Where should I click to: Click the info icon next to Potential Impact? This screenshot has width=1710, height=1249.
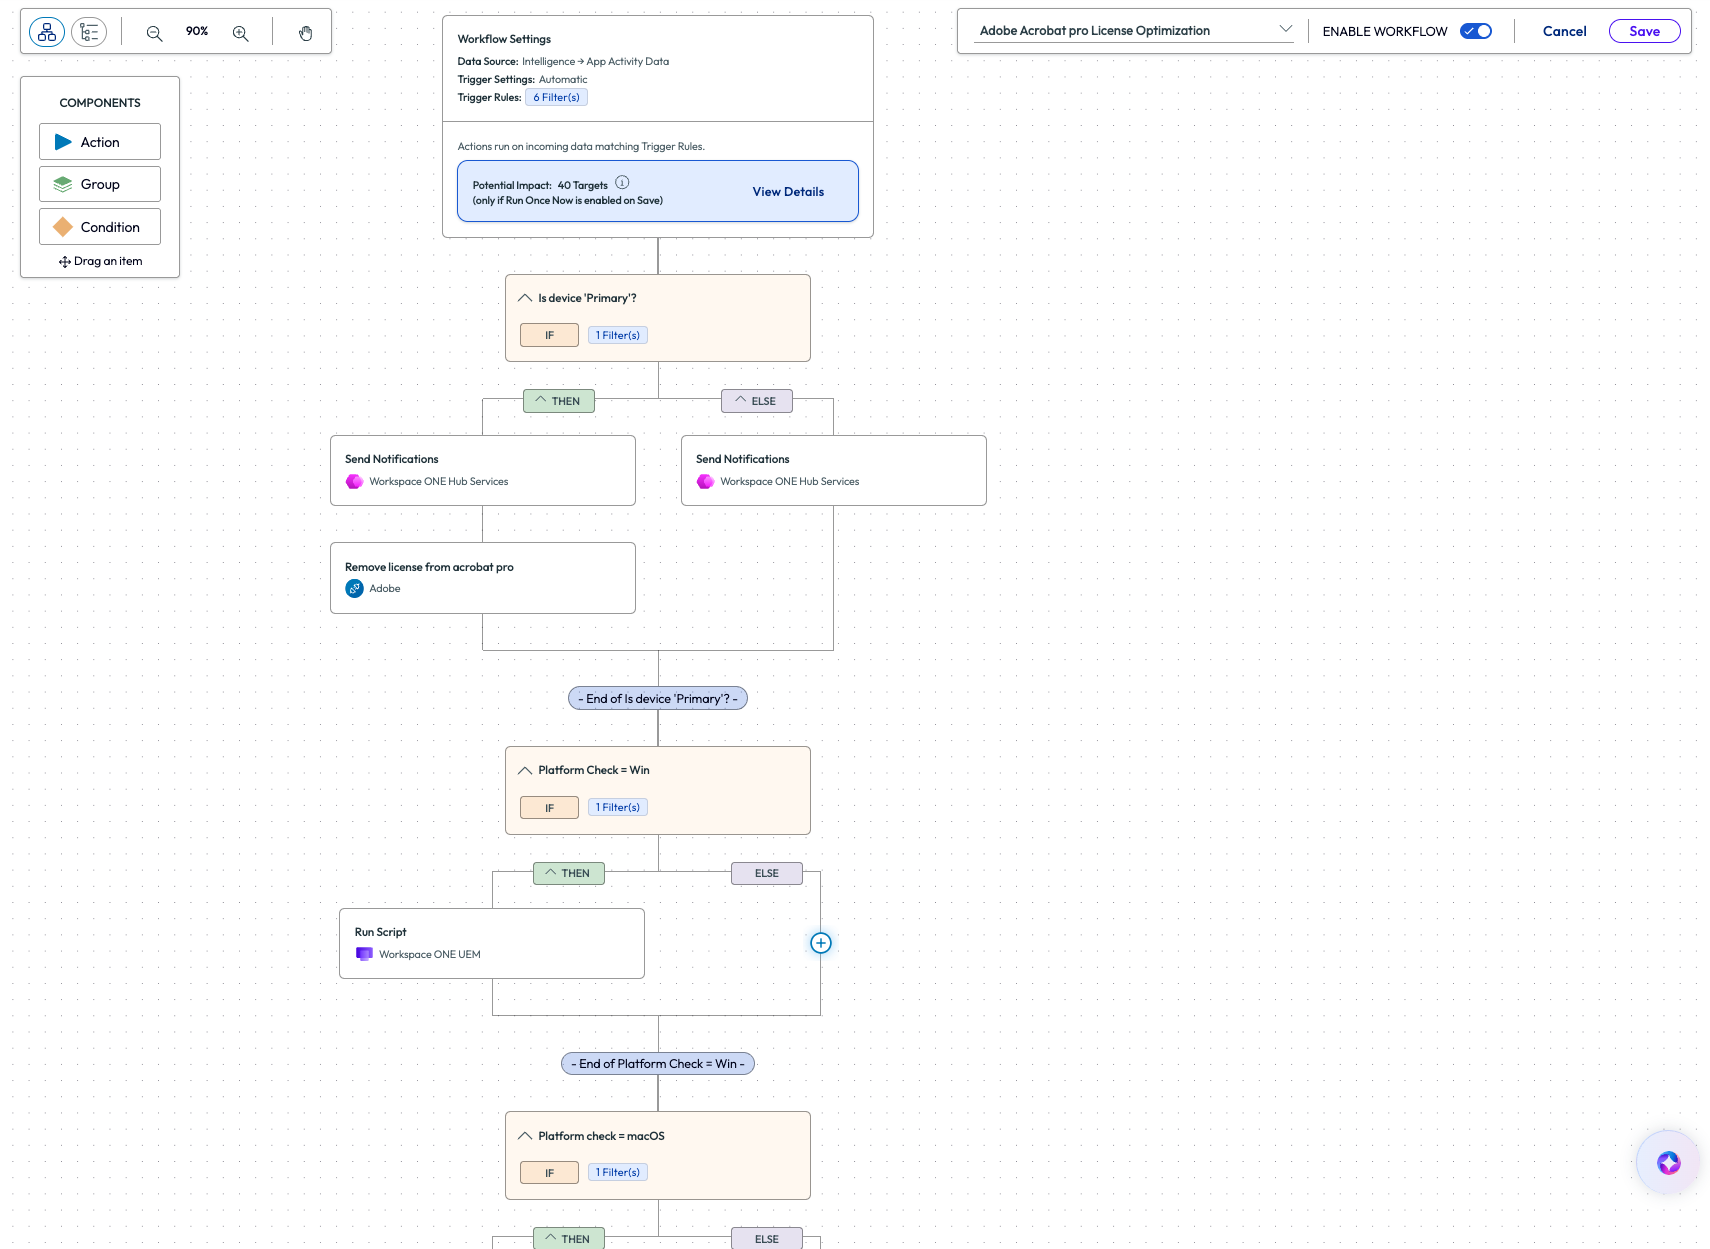(x=622, y=182)
